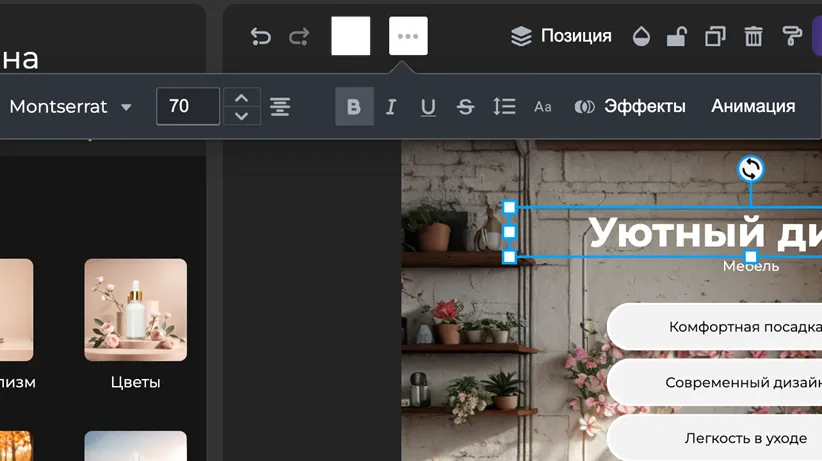Toggle the lock icon for the element
822x461 pixels.
pyautogui.click(x=677, y=36)
